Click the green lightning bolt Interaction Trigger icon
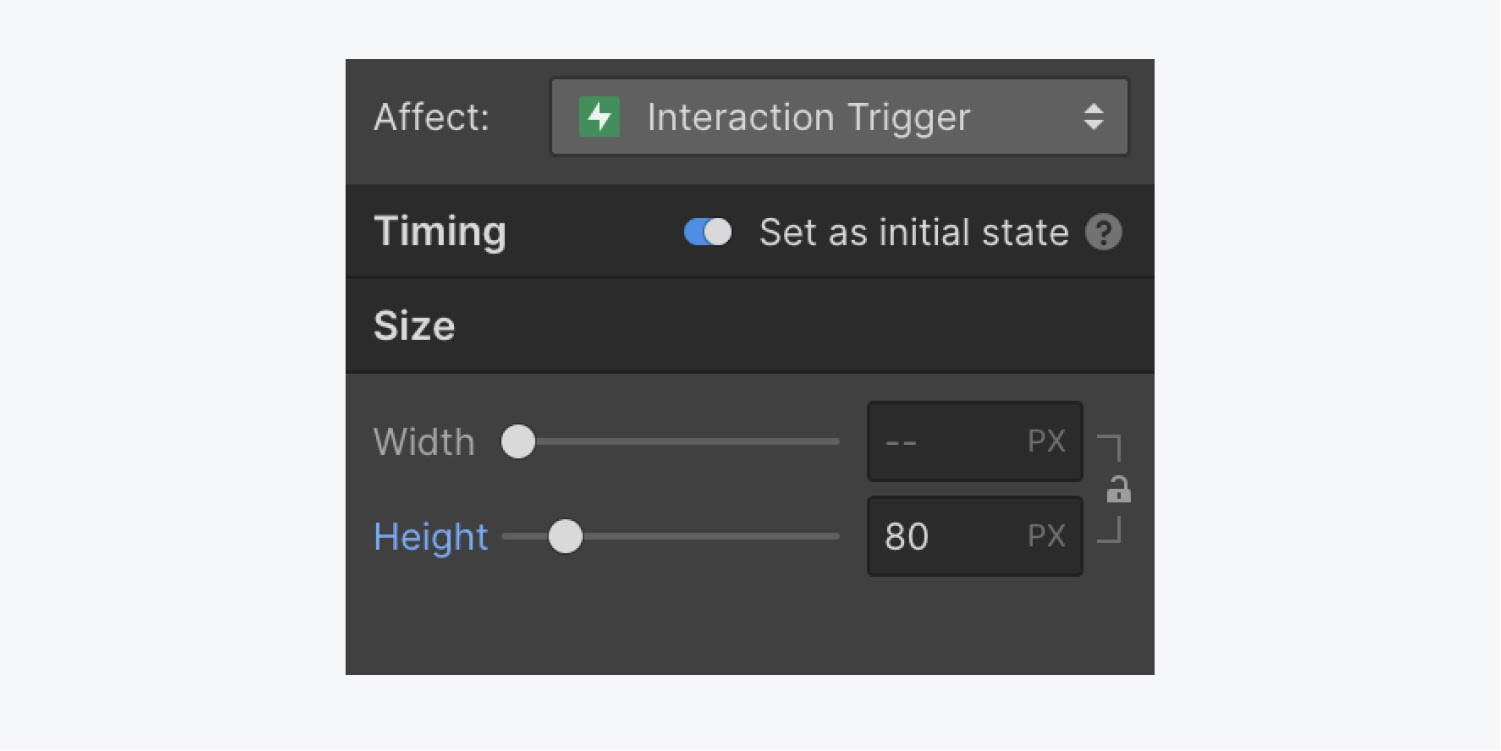 (599, 118)
